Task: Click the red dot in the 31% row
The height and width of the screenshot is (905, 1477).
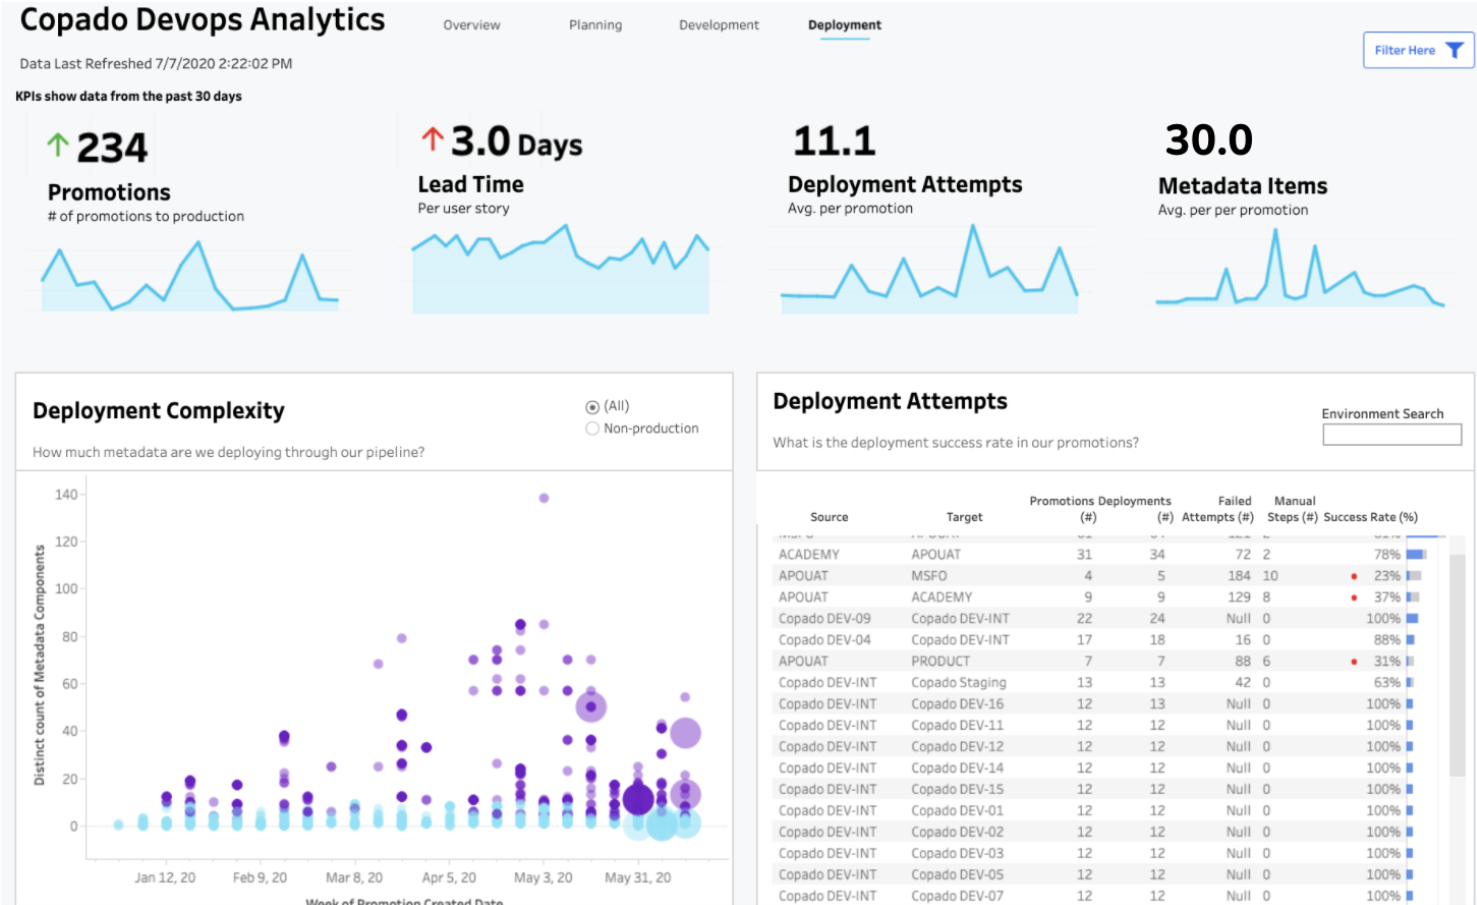Action: 1354,662
